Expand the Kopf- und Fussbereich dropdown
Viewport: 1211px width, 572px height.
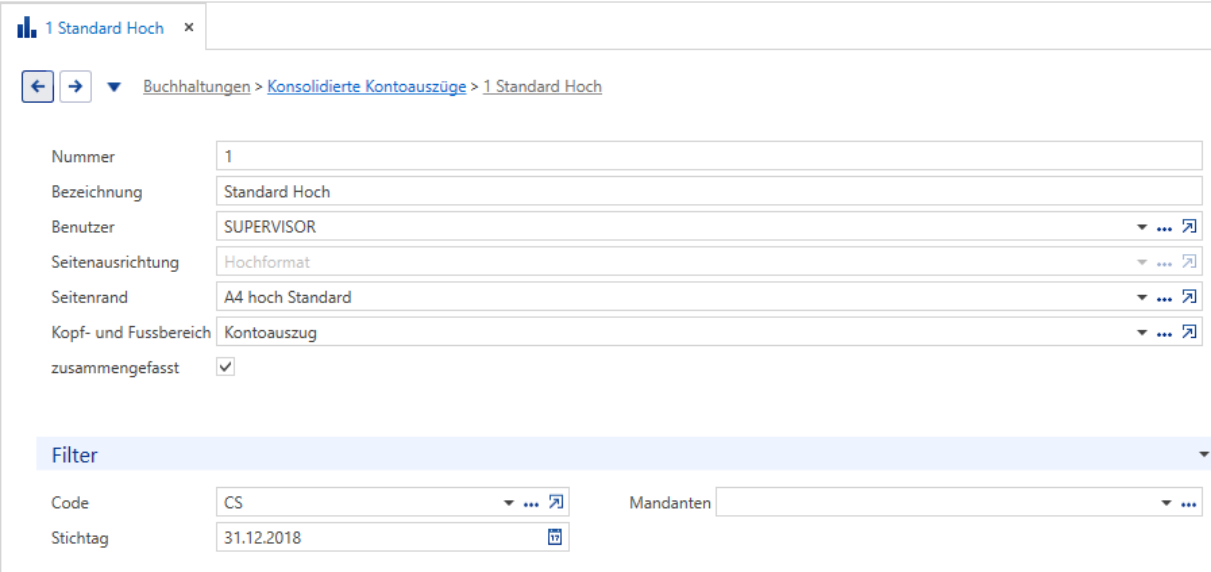click(1142, 334)
